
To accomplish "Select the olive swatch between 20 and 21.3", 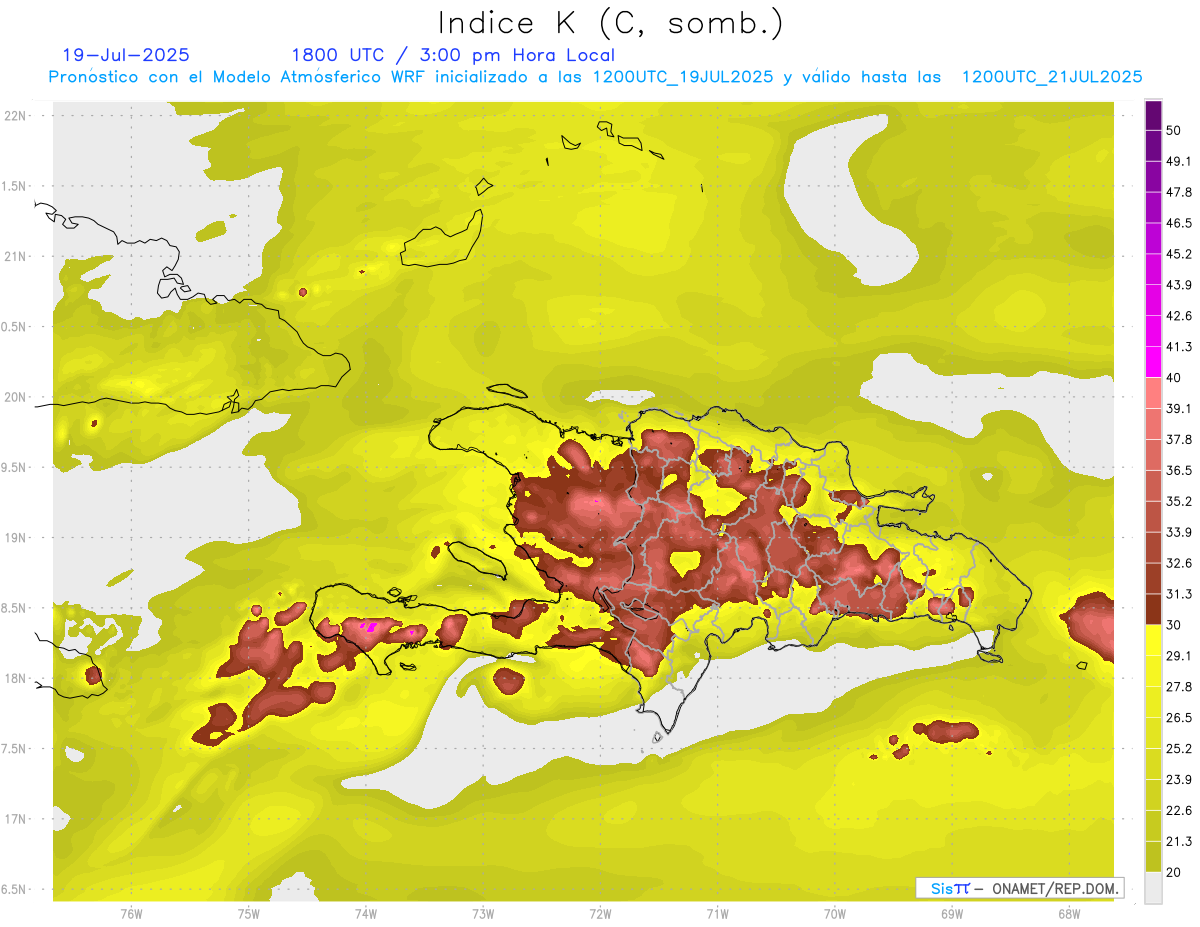I will (x=1153, y=856).
